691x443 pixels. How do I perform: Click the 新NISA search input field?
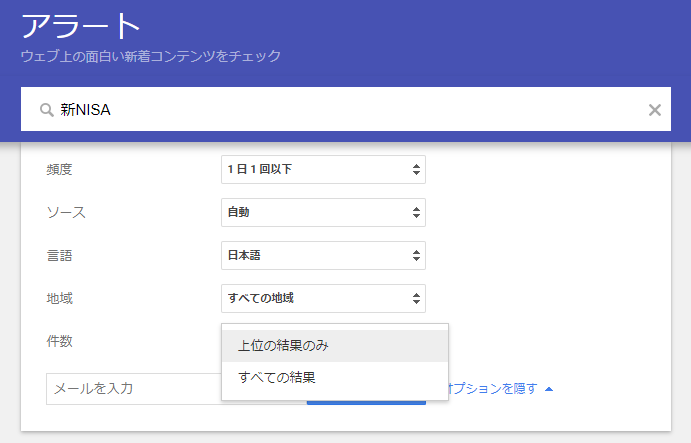(346, 109)
